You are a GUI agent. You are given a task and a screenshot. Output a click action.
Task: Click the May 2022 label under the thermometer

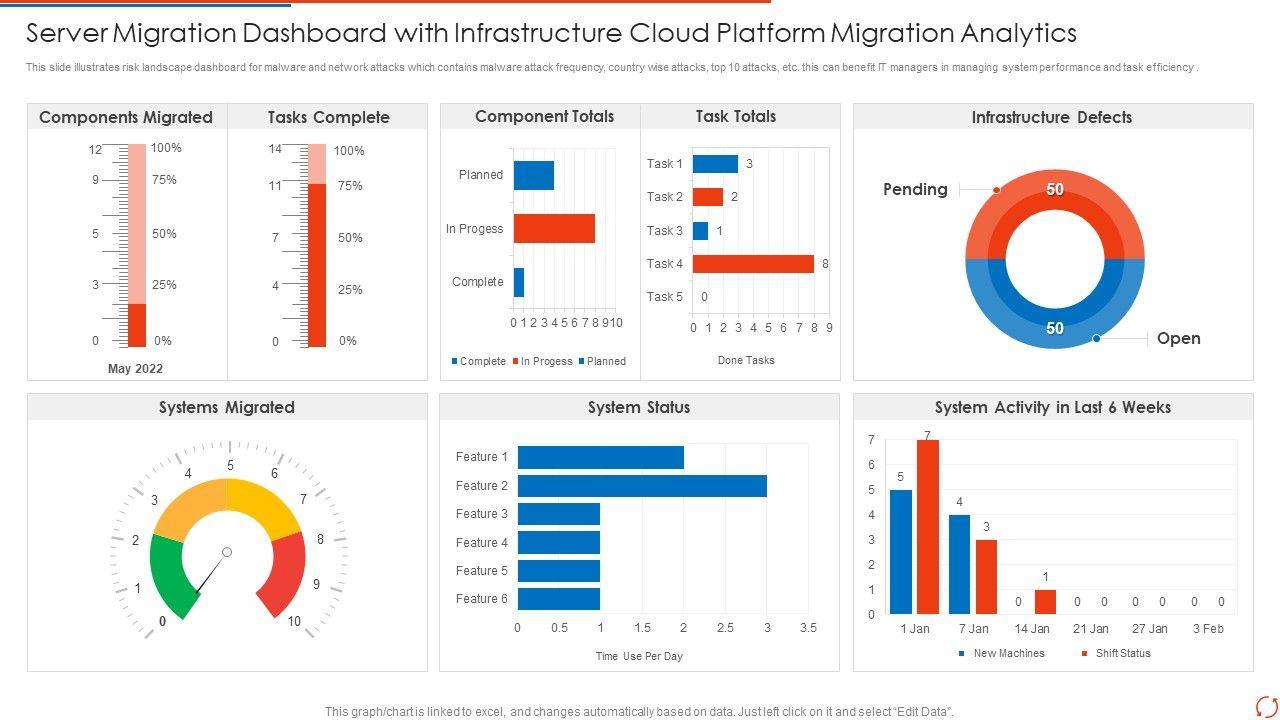pos(135,369)
